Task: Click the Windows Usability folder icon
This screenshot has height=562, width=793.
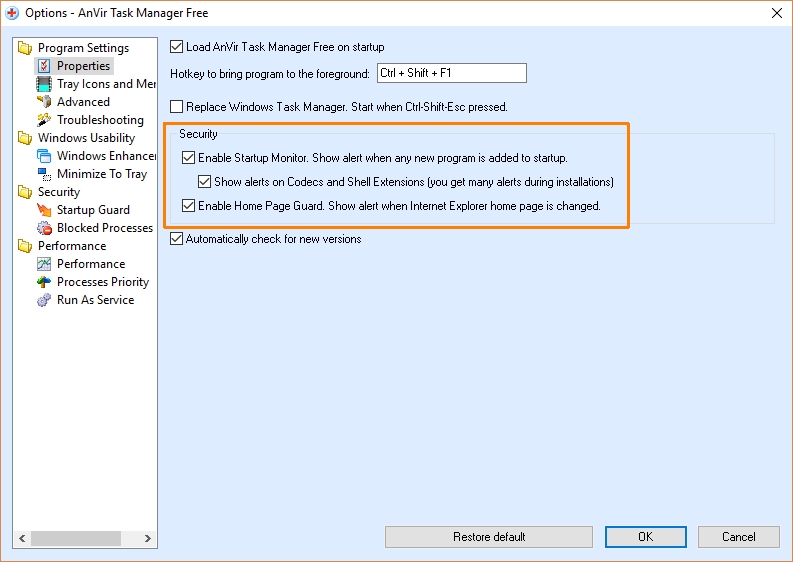Action: tap(25, 138)
